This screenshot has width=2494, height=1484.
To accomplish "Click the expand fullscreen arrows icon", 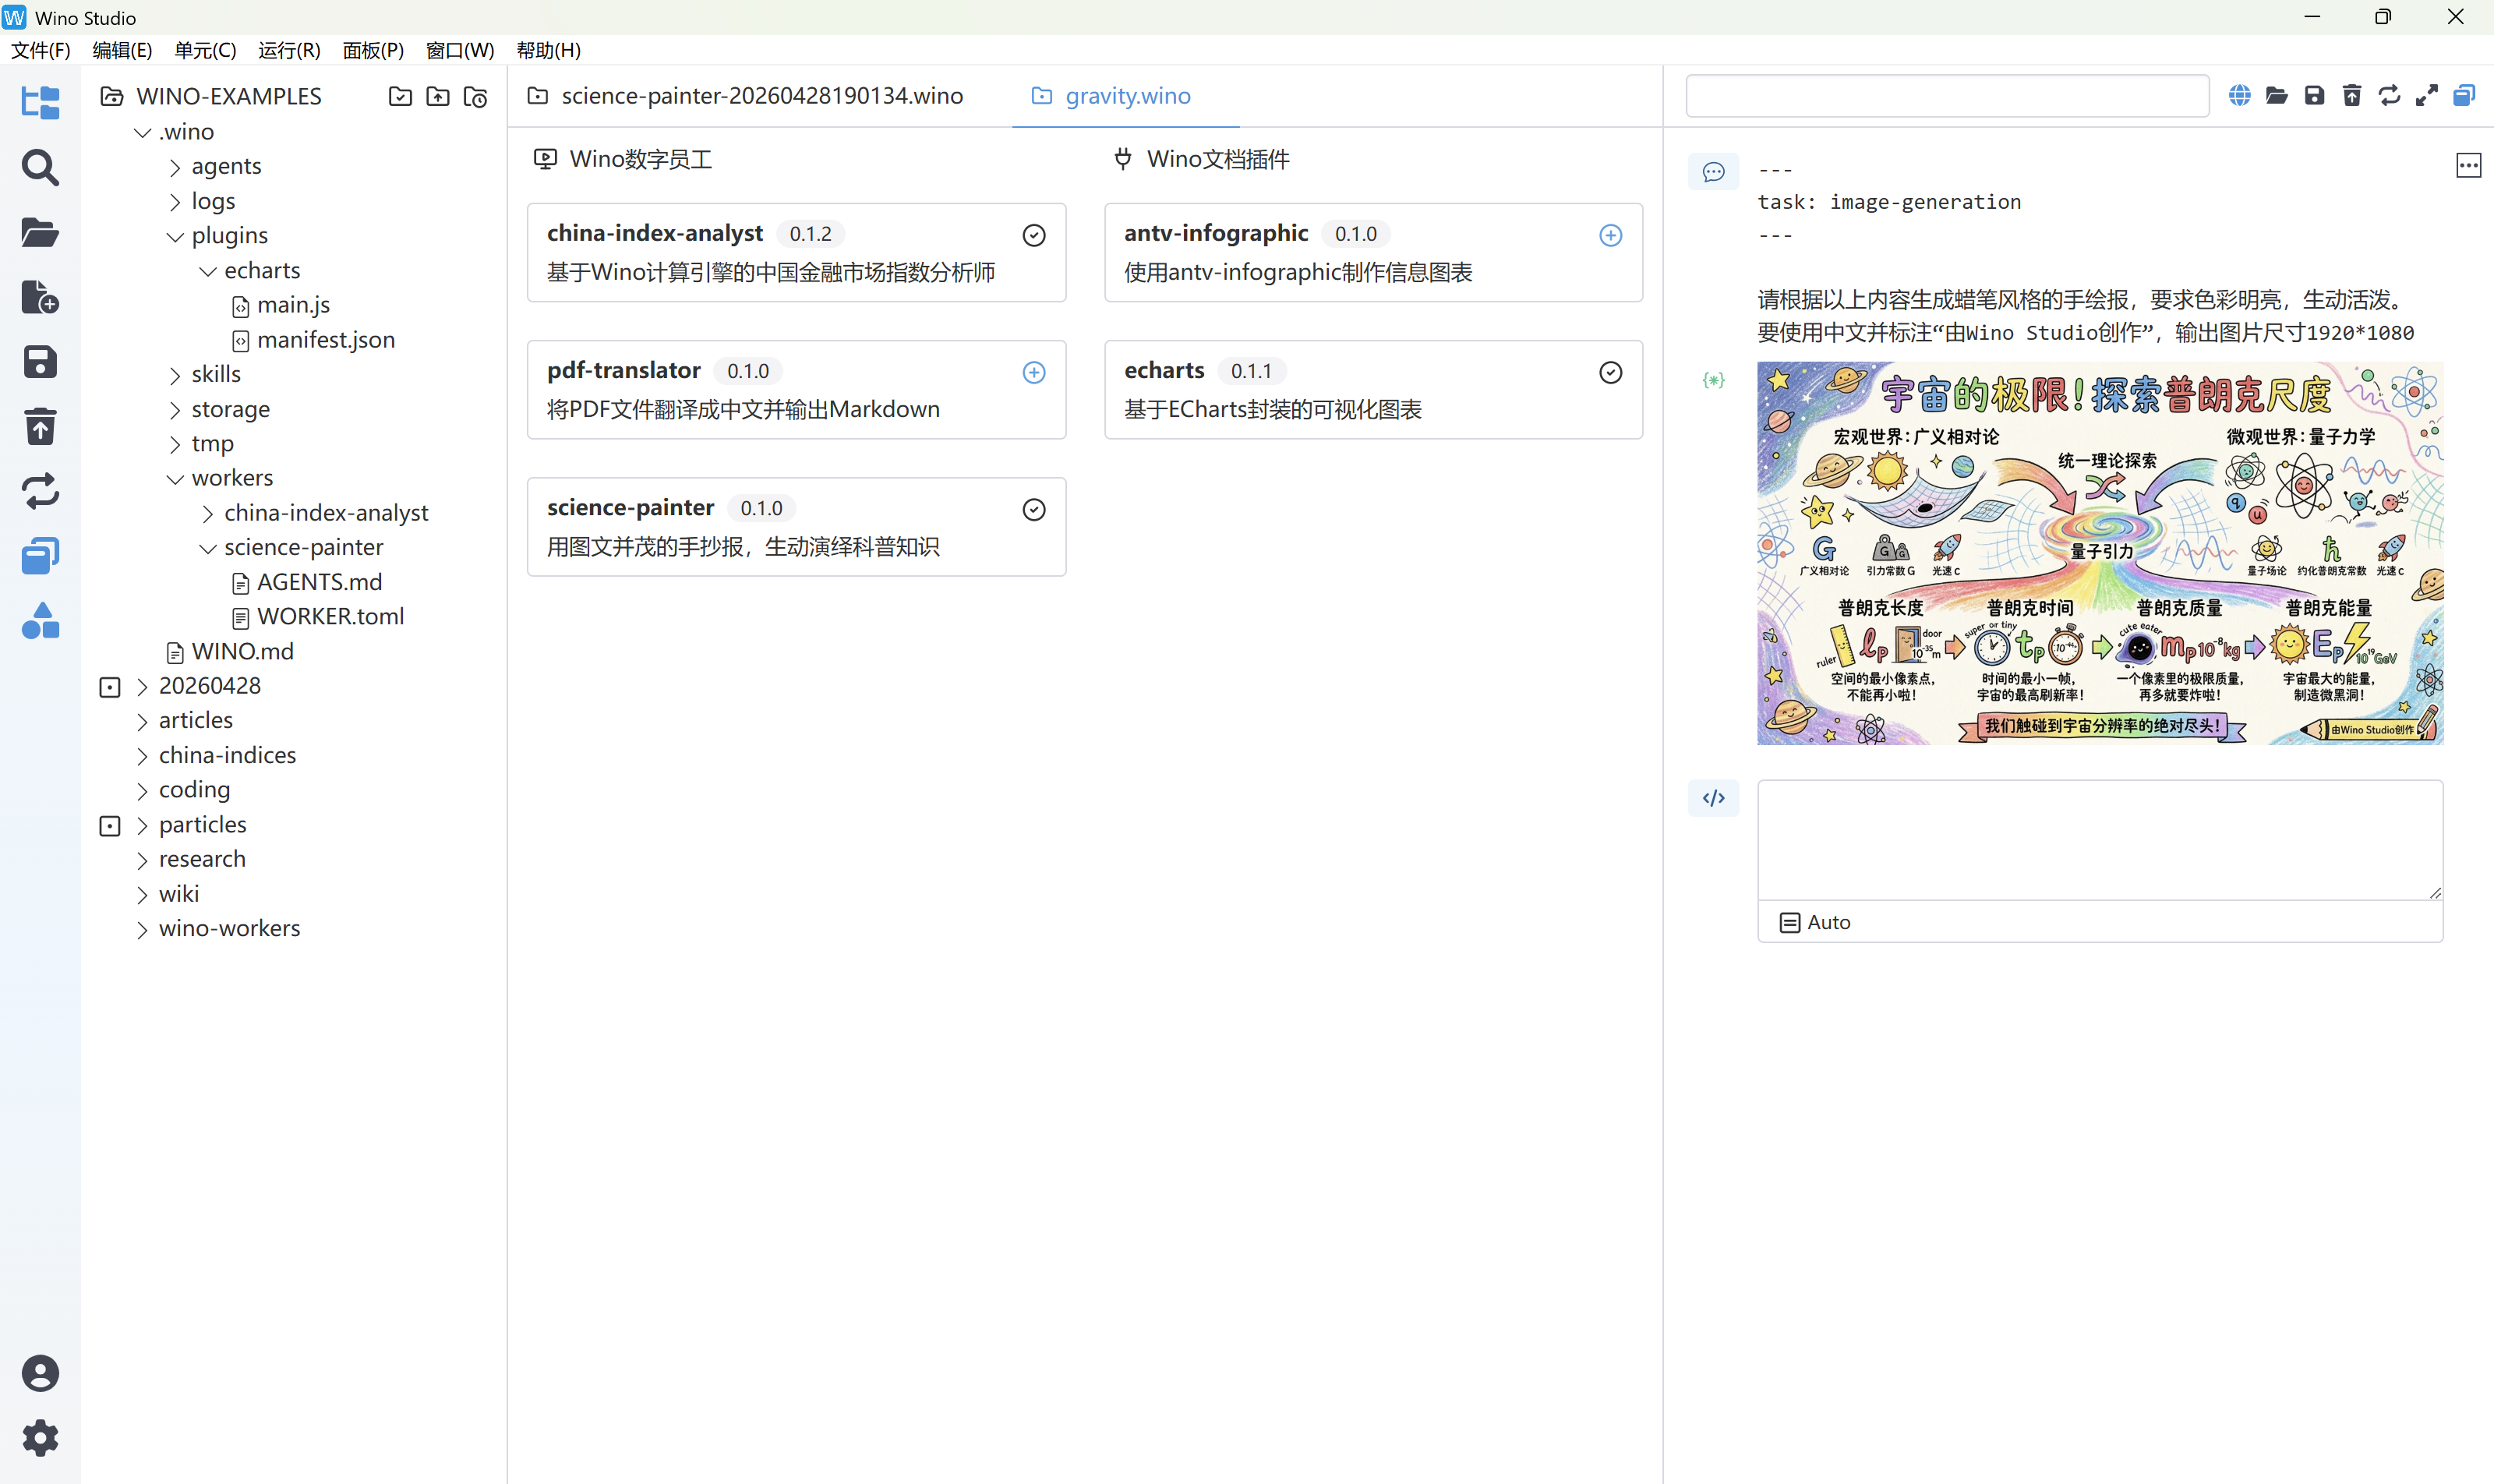I will 2426,96.
